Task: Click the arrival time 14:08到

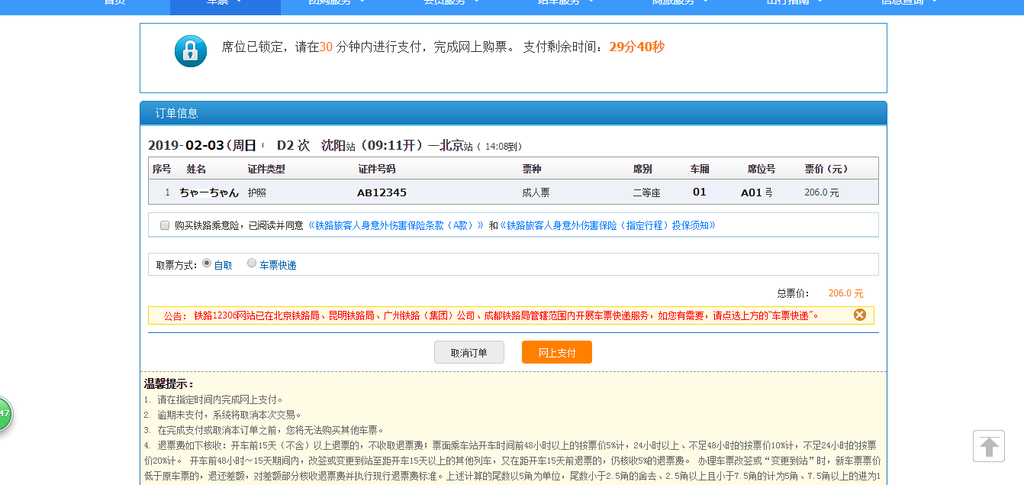Action: point(502,146)
